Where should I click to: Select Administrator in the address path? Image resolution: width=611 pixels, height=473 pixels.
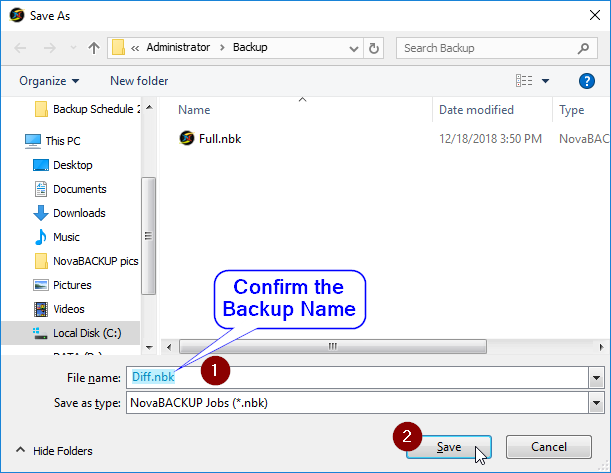[x=178, y=48]
